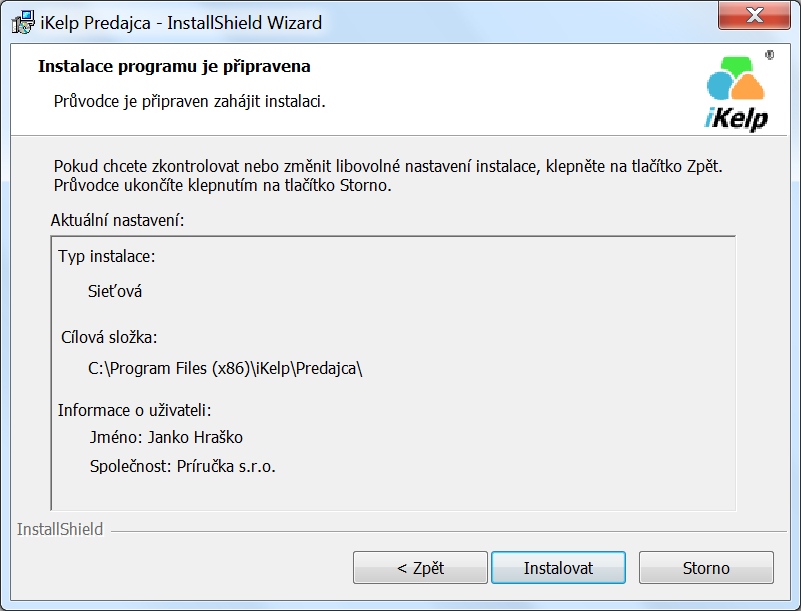
Task: Go back with the Zpět button
Action: click(420, 568)
